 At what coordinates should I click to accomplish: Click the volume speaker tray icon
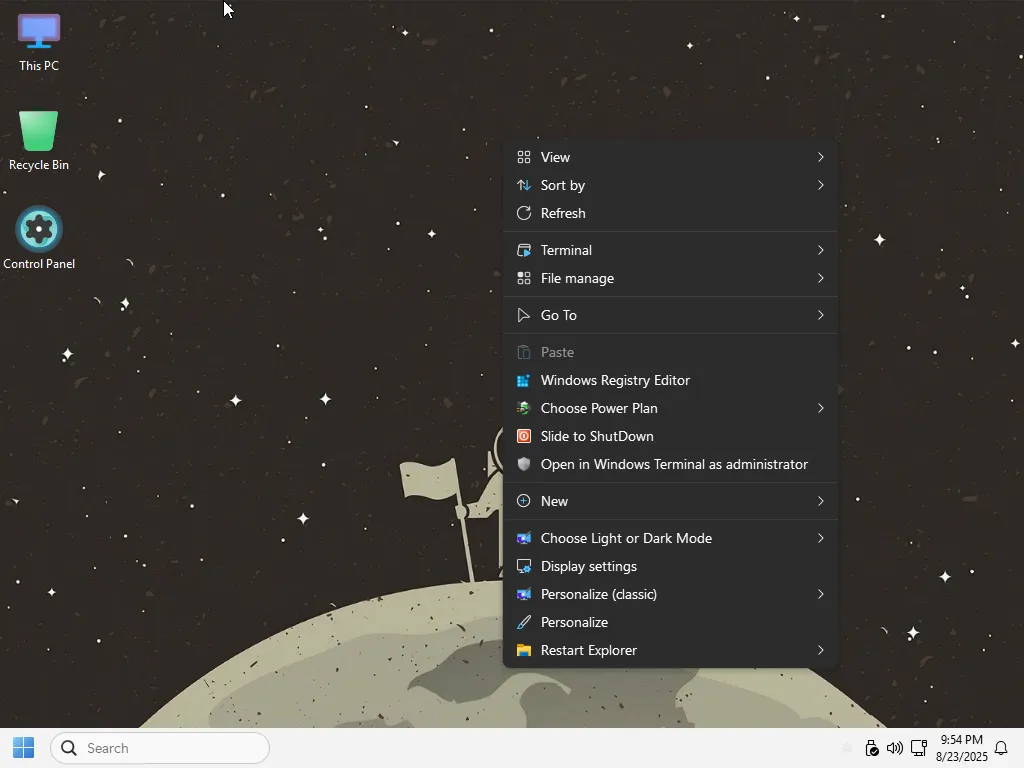point(895,748)
